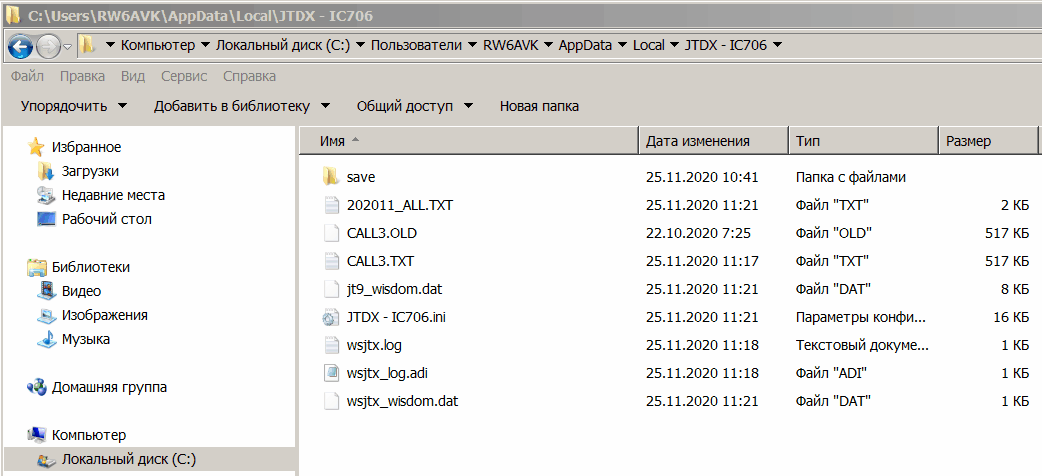Open the Добавить в библиотеку dropdown
Image resolution: width=1042 pixels, height=476 pixels.
click(x=244, y=106)
